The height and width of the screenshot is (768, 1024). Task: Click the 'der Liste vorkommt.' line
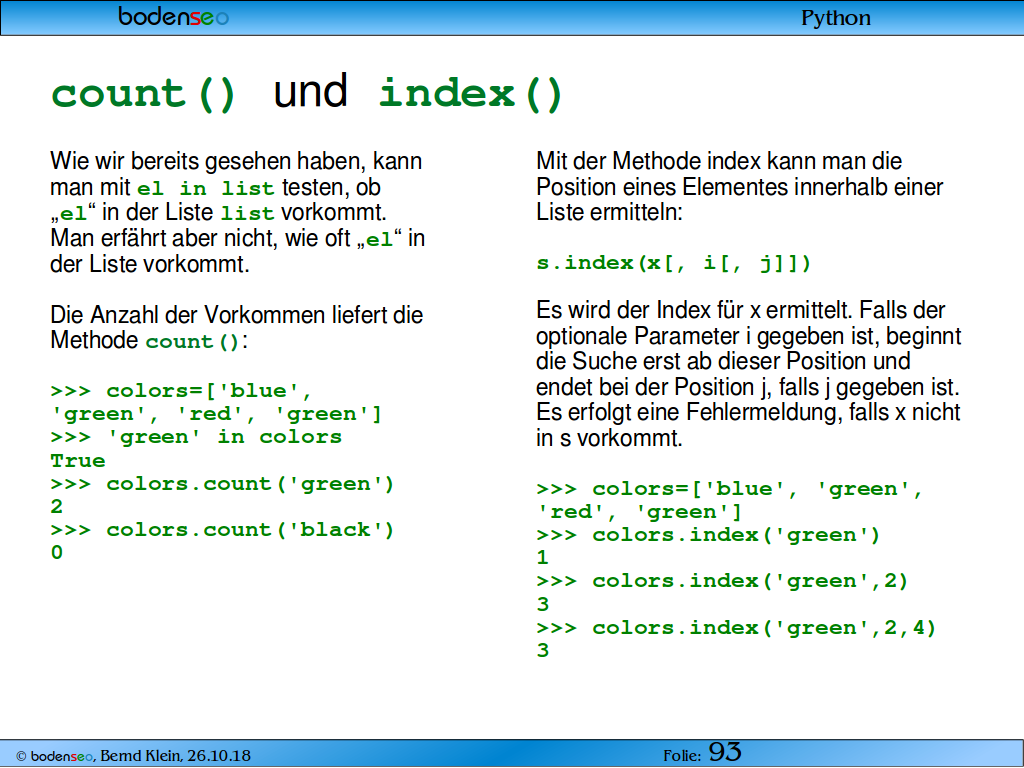150,264
